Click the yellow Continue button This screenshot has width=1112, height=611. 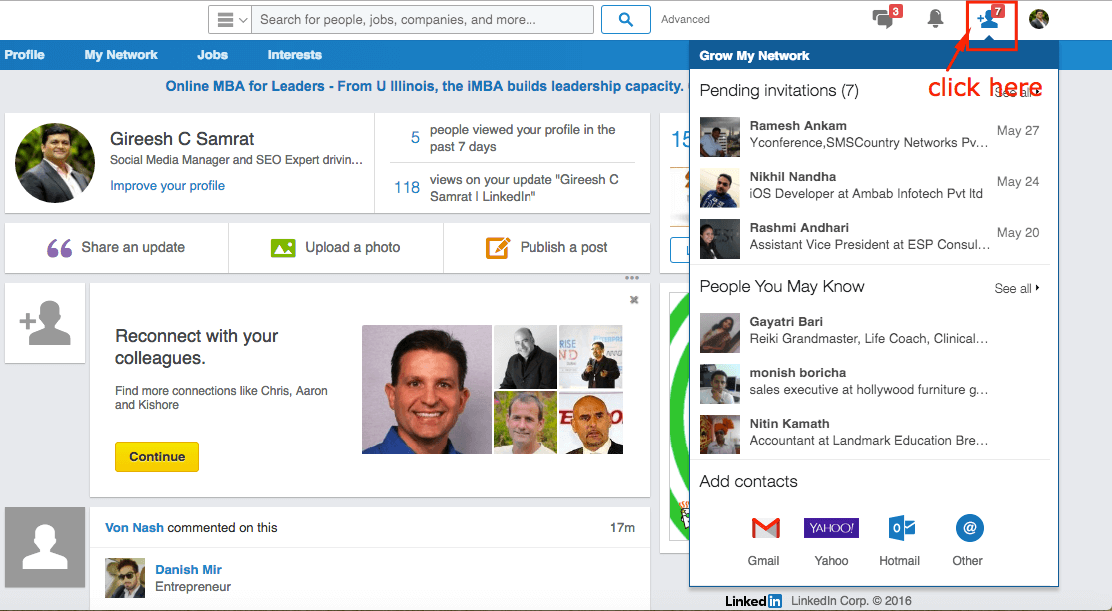coord(157,457)
